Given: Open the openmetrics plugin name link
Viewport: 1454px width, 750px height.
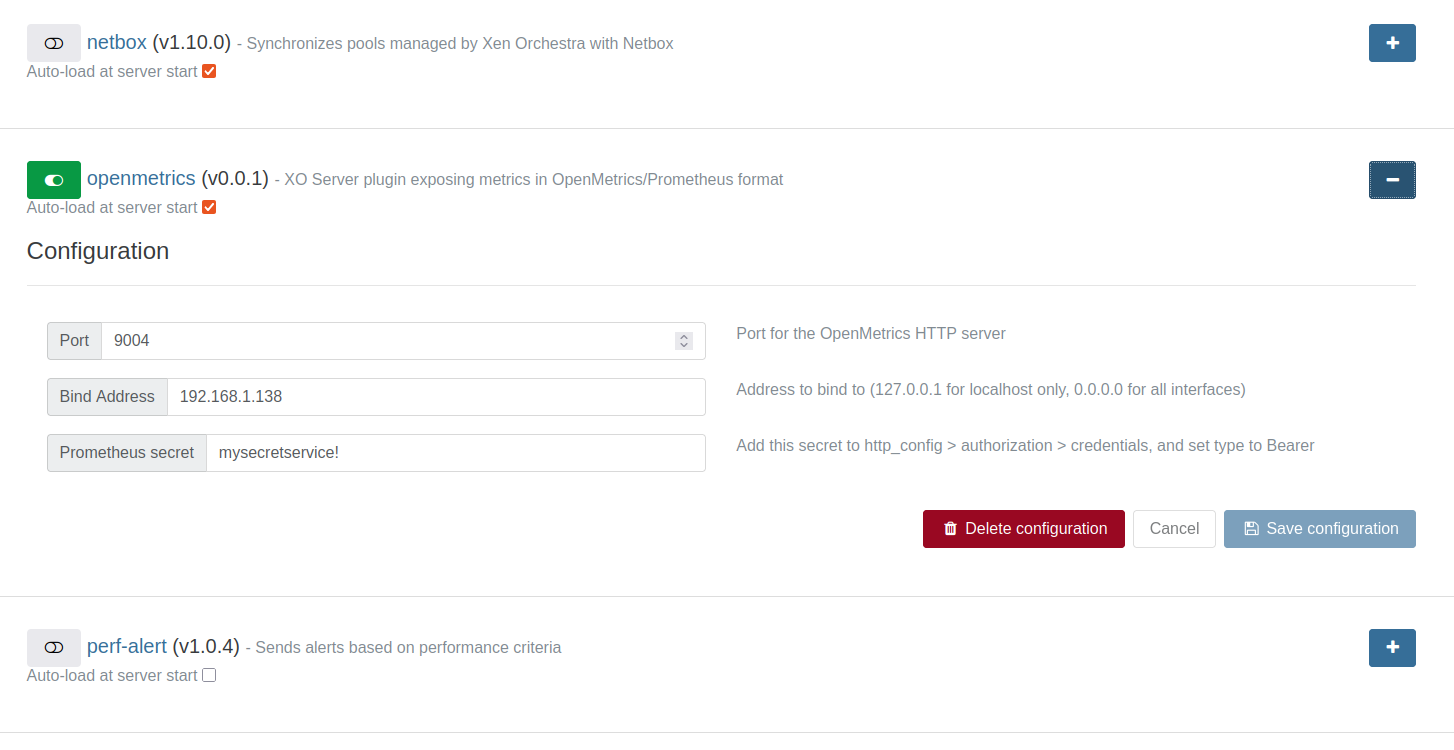Looking at the screenshot, I should [x=141, y=179].
